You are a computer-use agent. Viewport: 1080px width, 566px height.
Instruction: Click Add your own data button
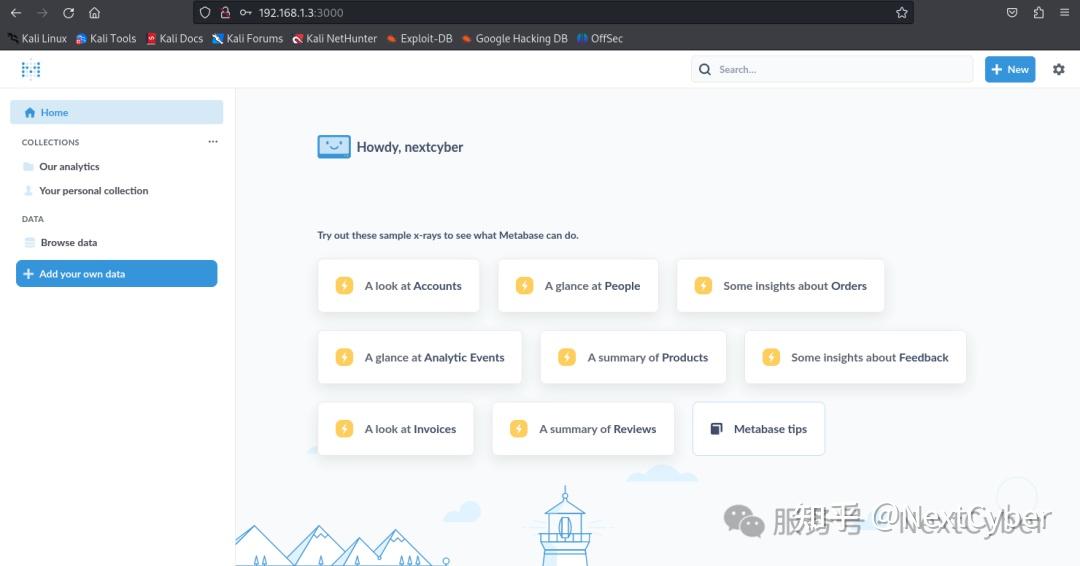(x=116, y=273)
